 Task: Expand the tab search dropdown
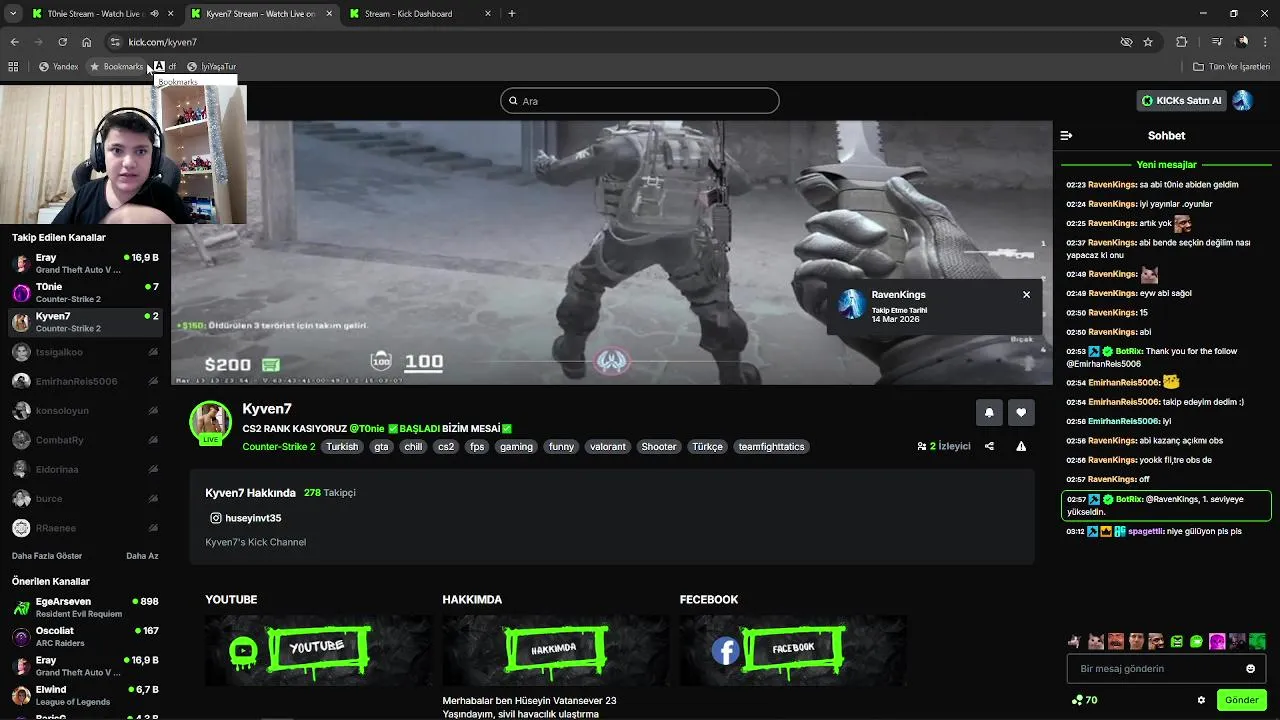point(13,14)
